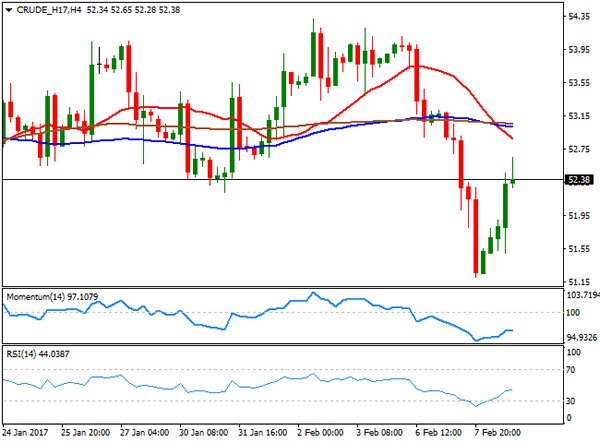Select the 53.55 price axis label
Viewport: 600px width, 443px height.
coord(579,83)
